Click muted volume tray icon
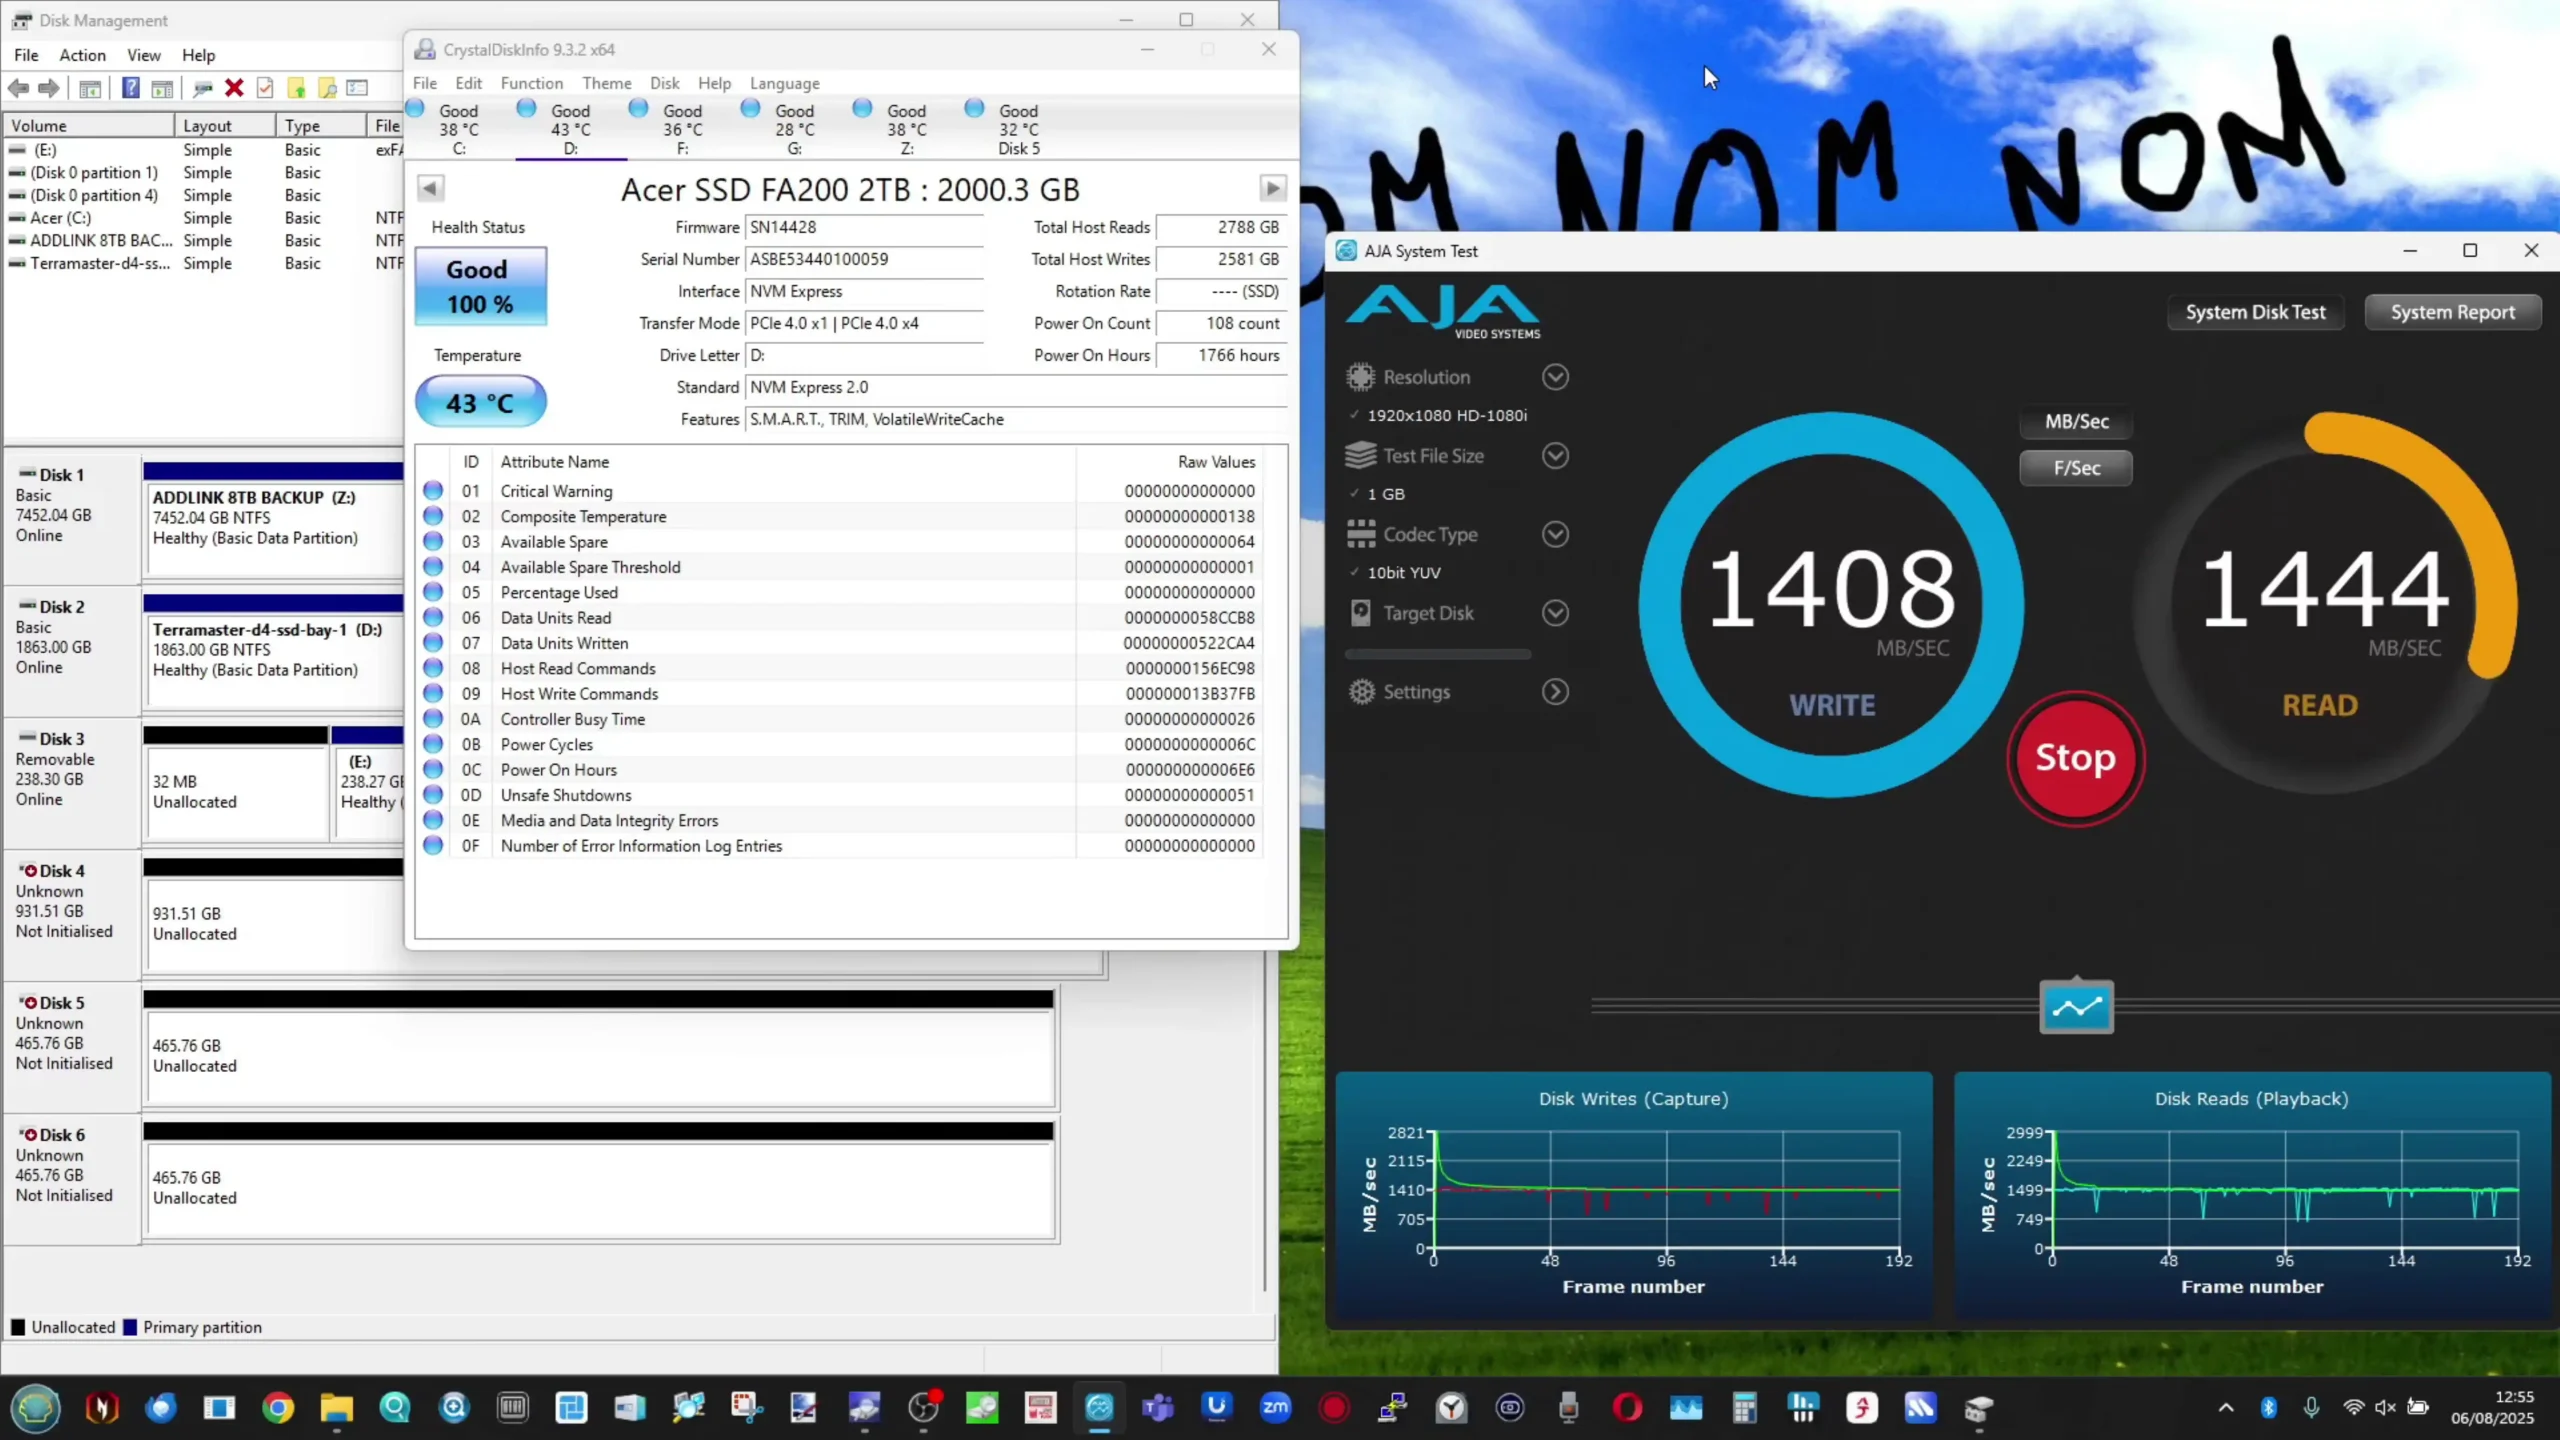Image resolution: width=2560 pixels, height=1440 pixels. (2385, 1407)
